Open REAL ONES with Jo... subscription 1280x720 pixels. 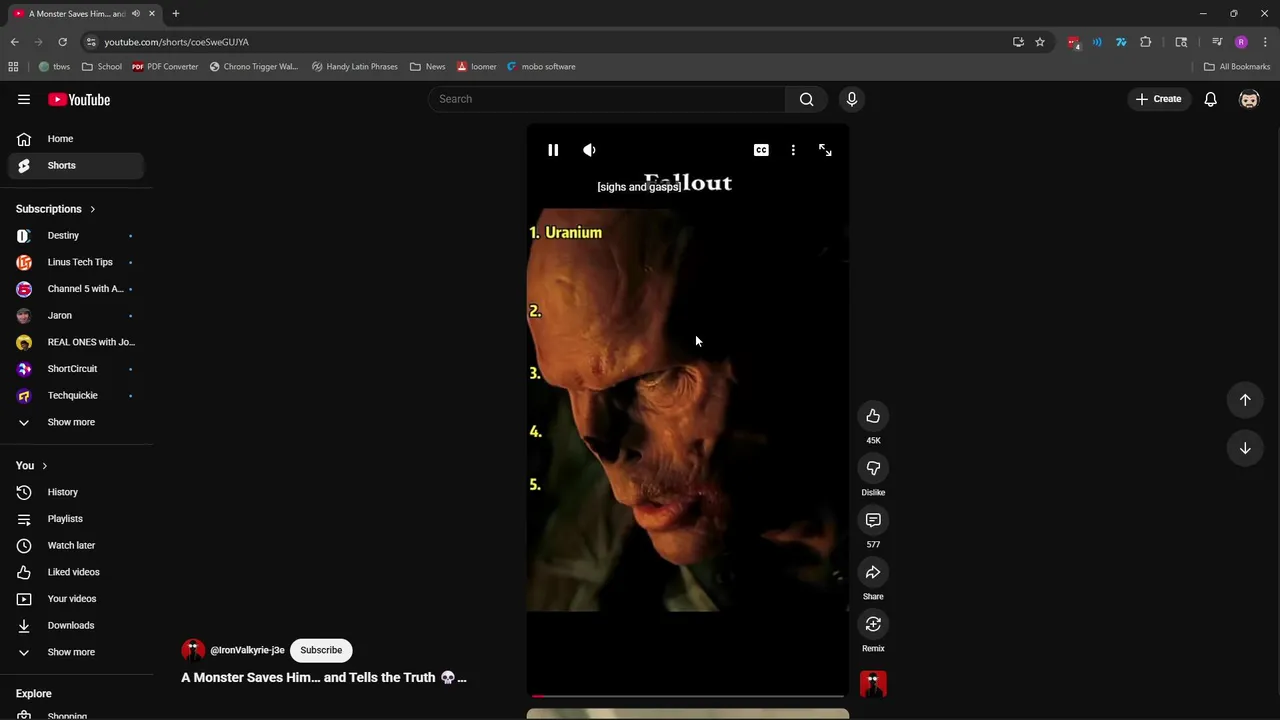tap(76, 342)
